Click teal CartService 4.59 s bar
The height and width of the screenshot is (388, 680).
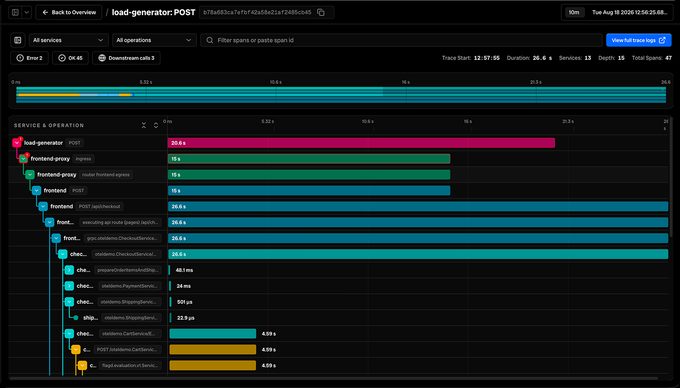coord(213,334)
